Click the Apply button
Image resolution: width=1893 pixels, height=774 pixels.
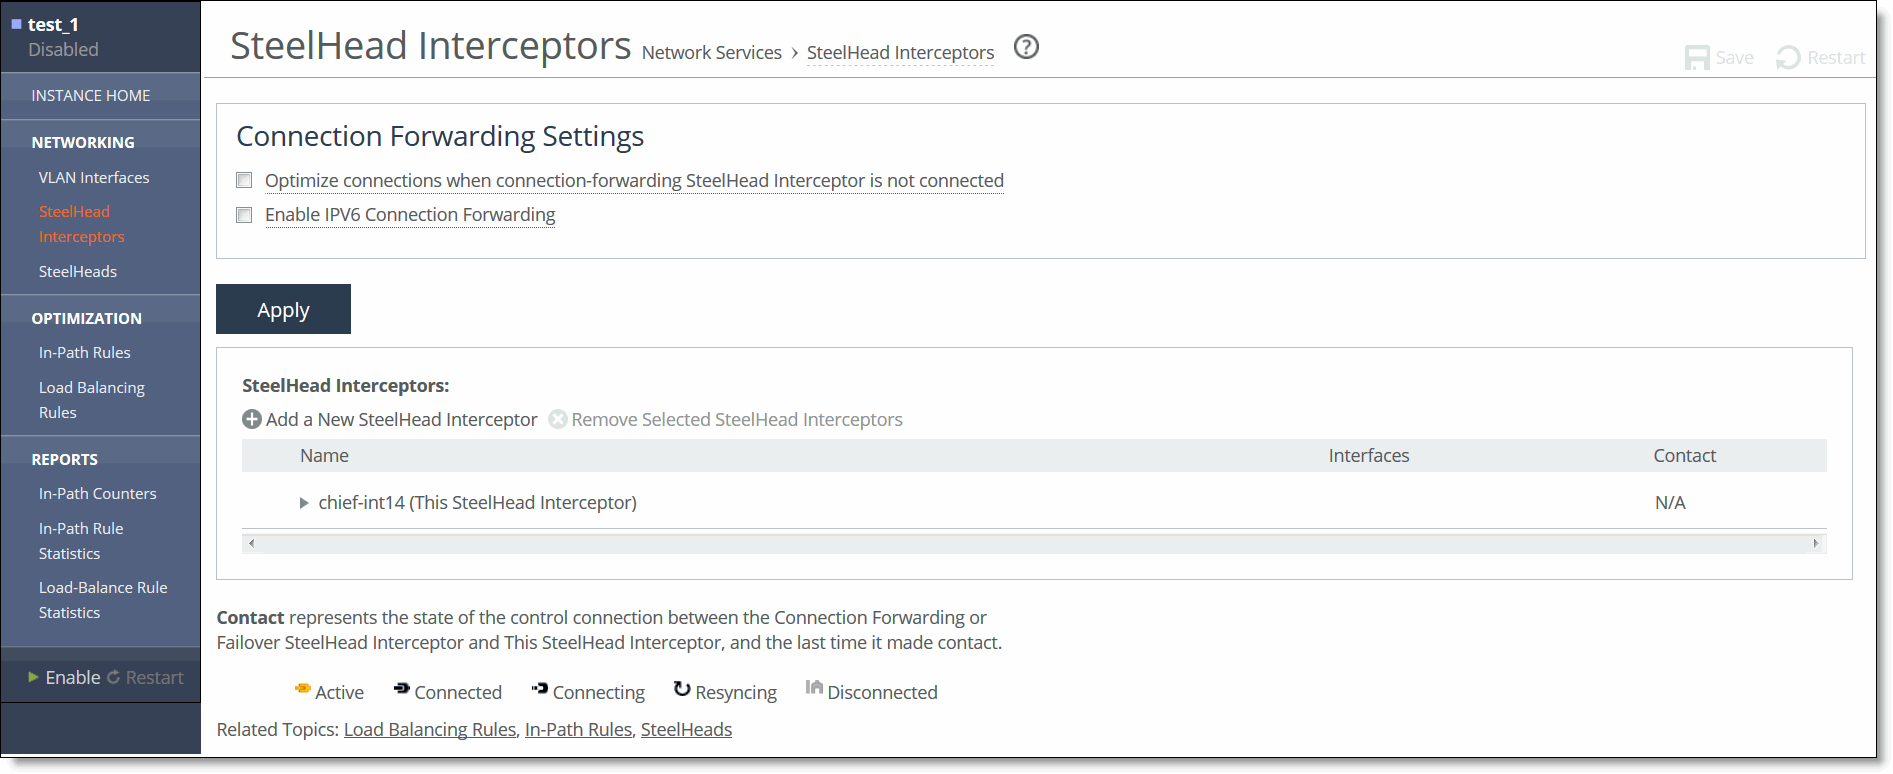coord(283,309)
